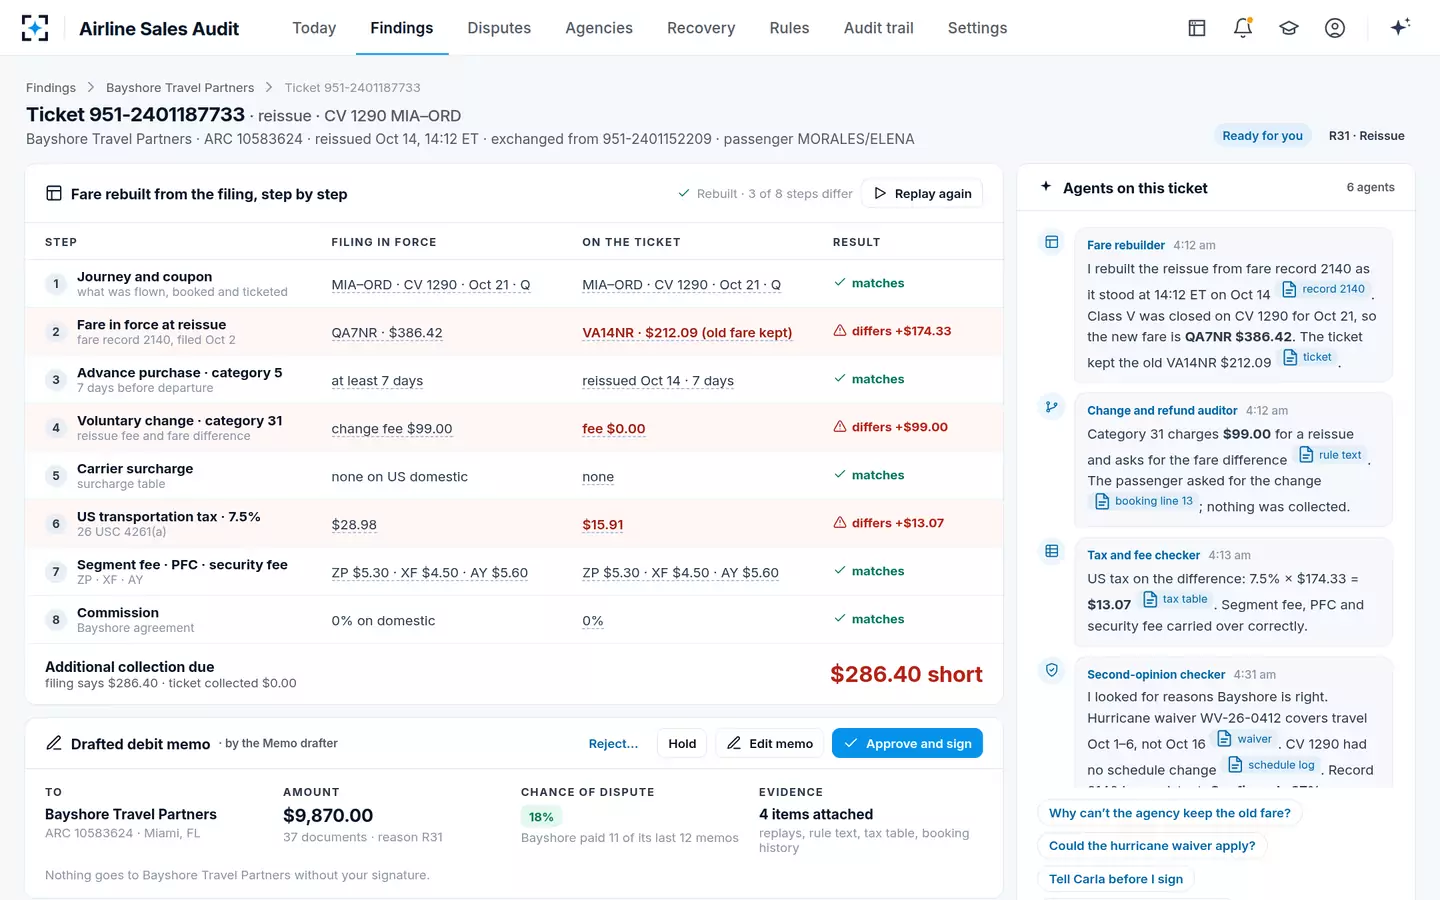Click the Change and refund auditor branch icon
Screen dimensions: 1440x900
tap(1052, 407)
